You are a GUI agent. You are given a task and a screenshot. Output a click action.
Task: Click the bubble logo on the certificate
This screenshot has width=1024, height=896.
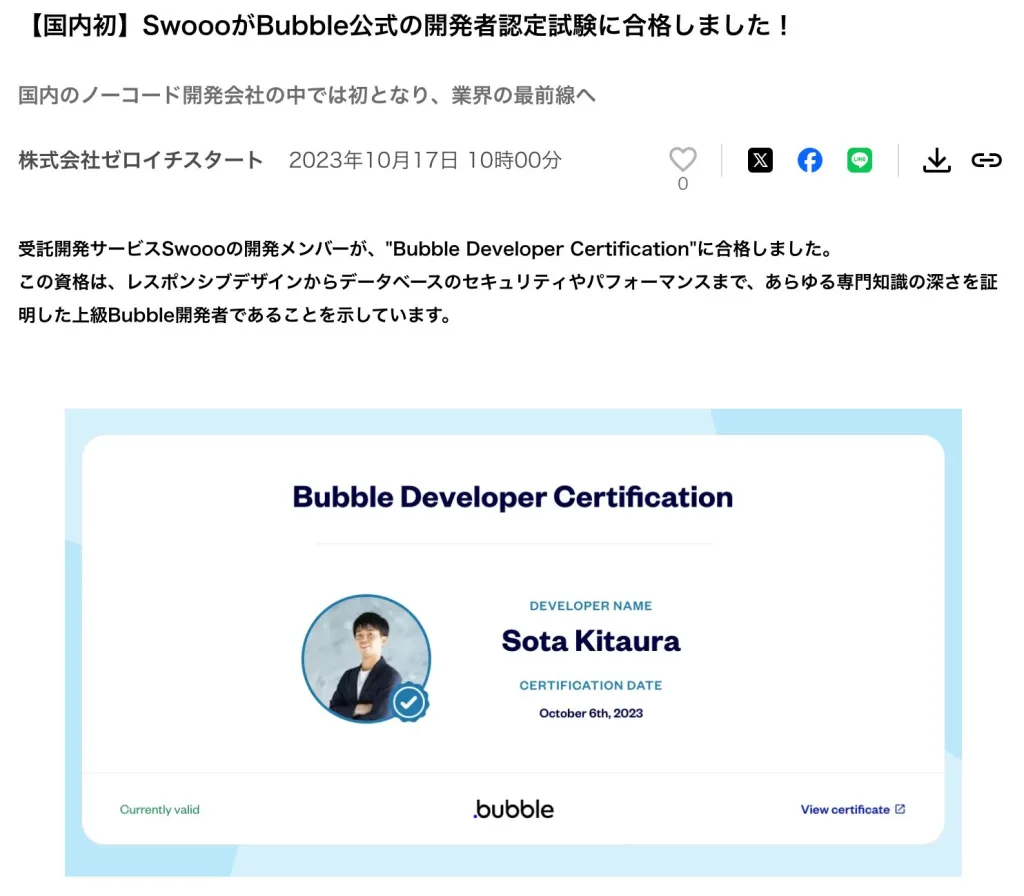(512, 810)
